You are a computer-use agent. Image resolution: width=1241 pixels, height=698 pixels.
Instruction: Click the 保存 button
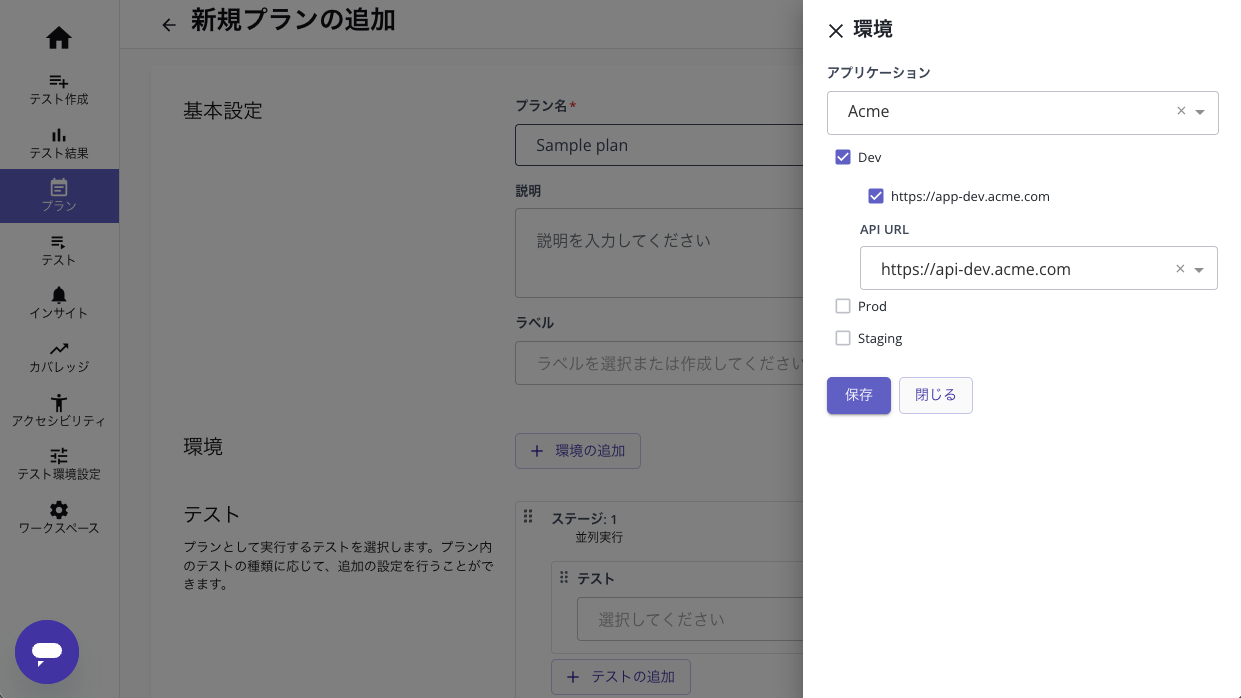point(858,395)
